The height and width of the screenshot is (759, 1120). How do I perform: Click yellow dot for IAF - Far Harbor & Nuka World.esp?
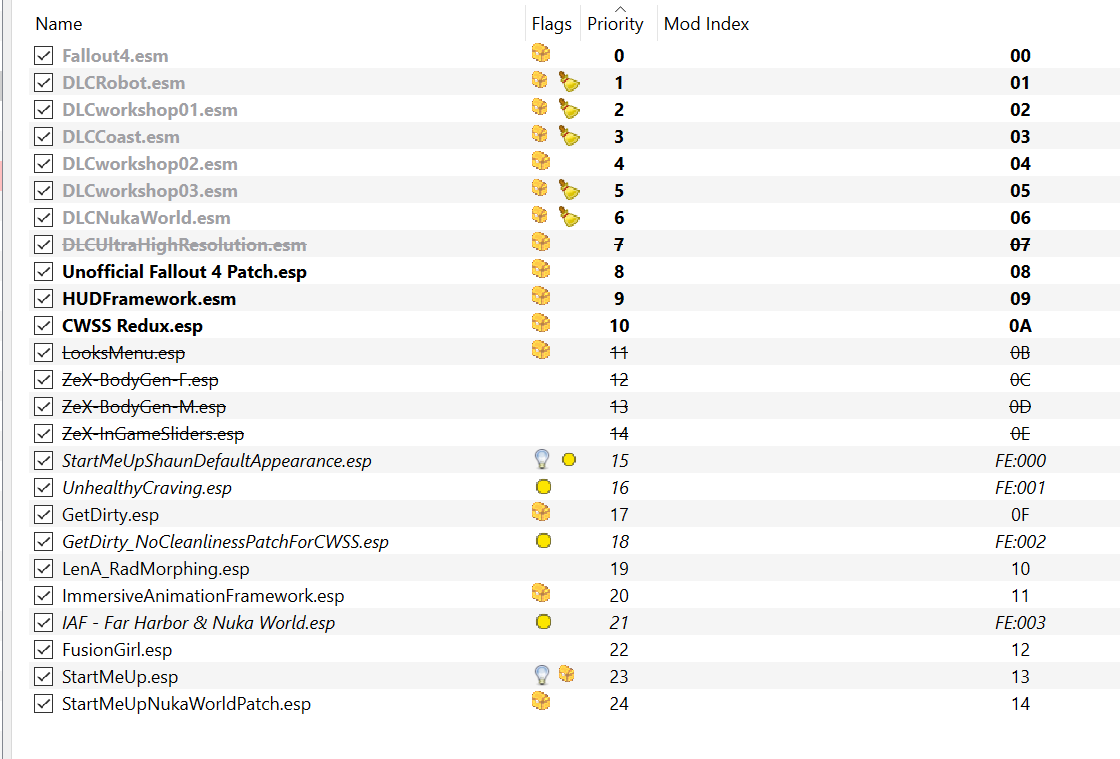[x=544, y=622]
